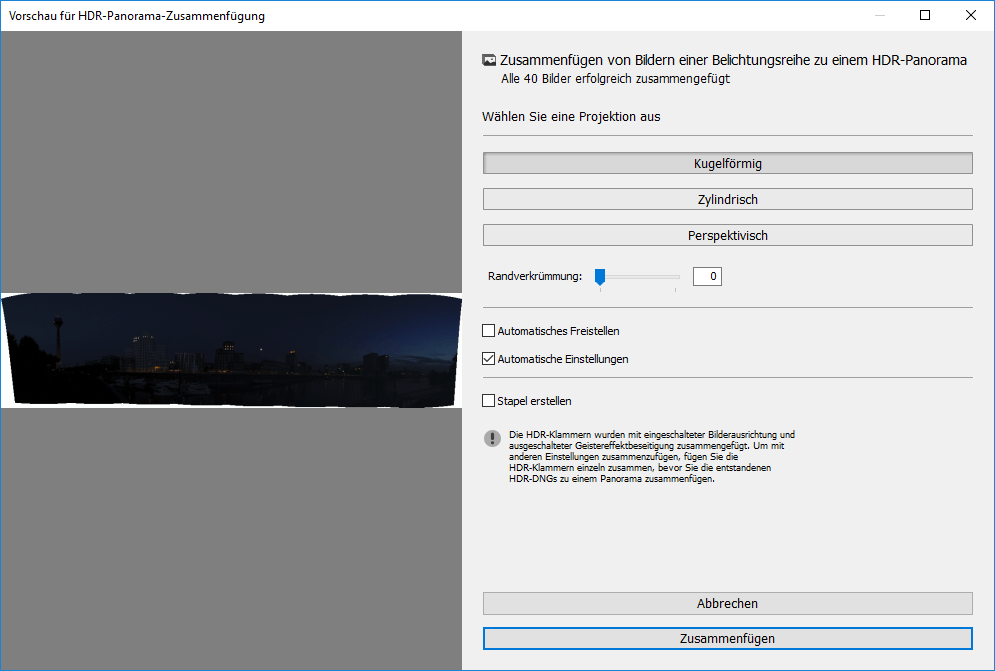The image size is (995, 671).
Task: Select the Kugelförmig projection
Action: (727, 163)
